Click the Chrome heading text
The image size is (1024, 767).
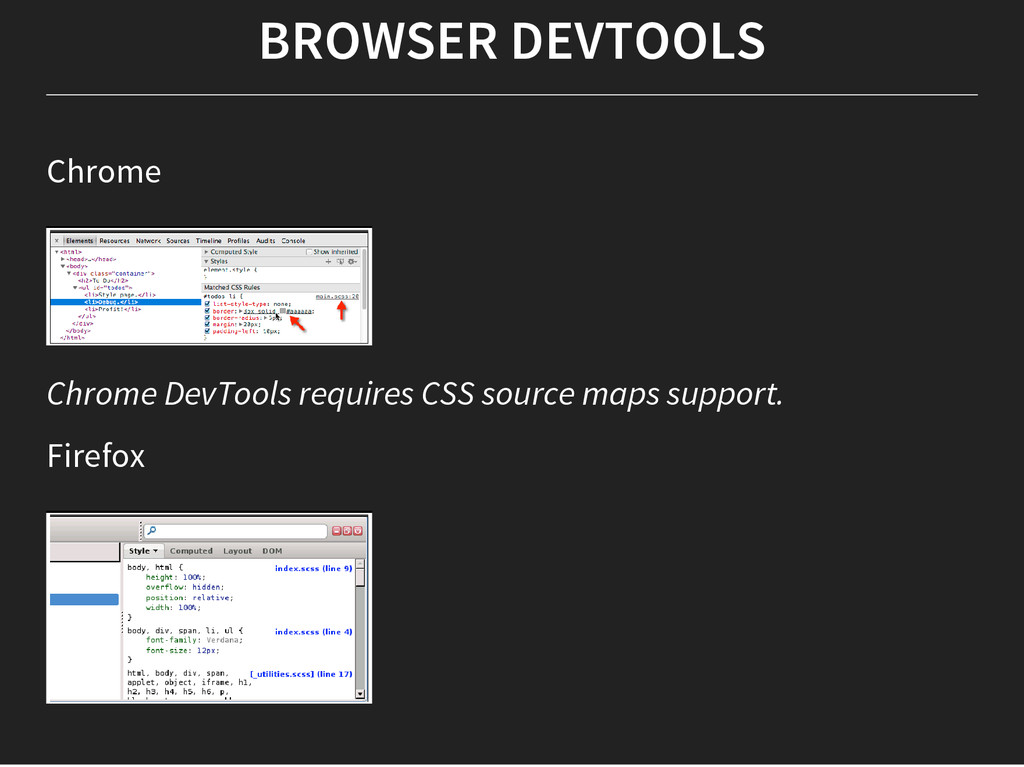pos(104,172)
